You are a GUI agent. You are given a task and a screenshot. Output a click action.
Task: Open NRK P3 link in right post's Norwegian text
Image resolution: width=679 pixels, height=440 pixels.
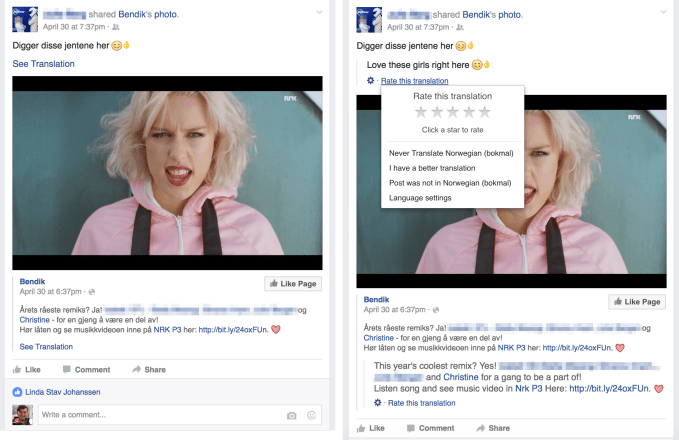[x=511, y=348]
